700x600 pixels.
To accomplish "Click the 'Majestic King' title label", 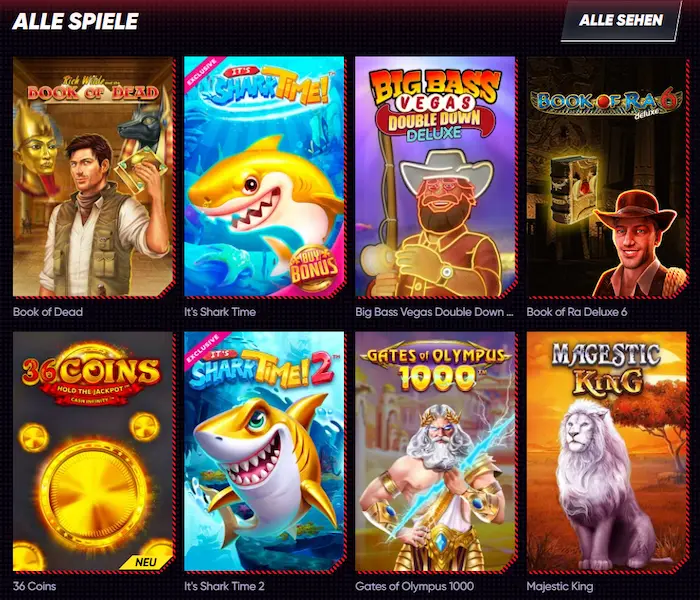I will [x=560, y=586].
